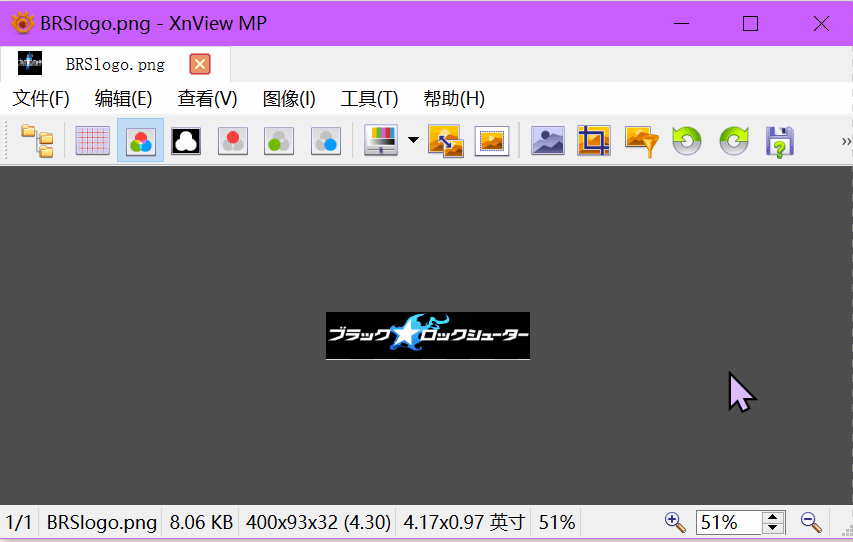Click the tab's BRSlogo thumbnail icon

tap(30, 63)
